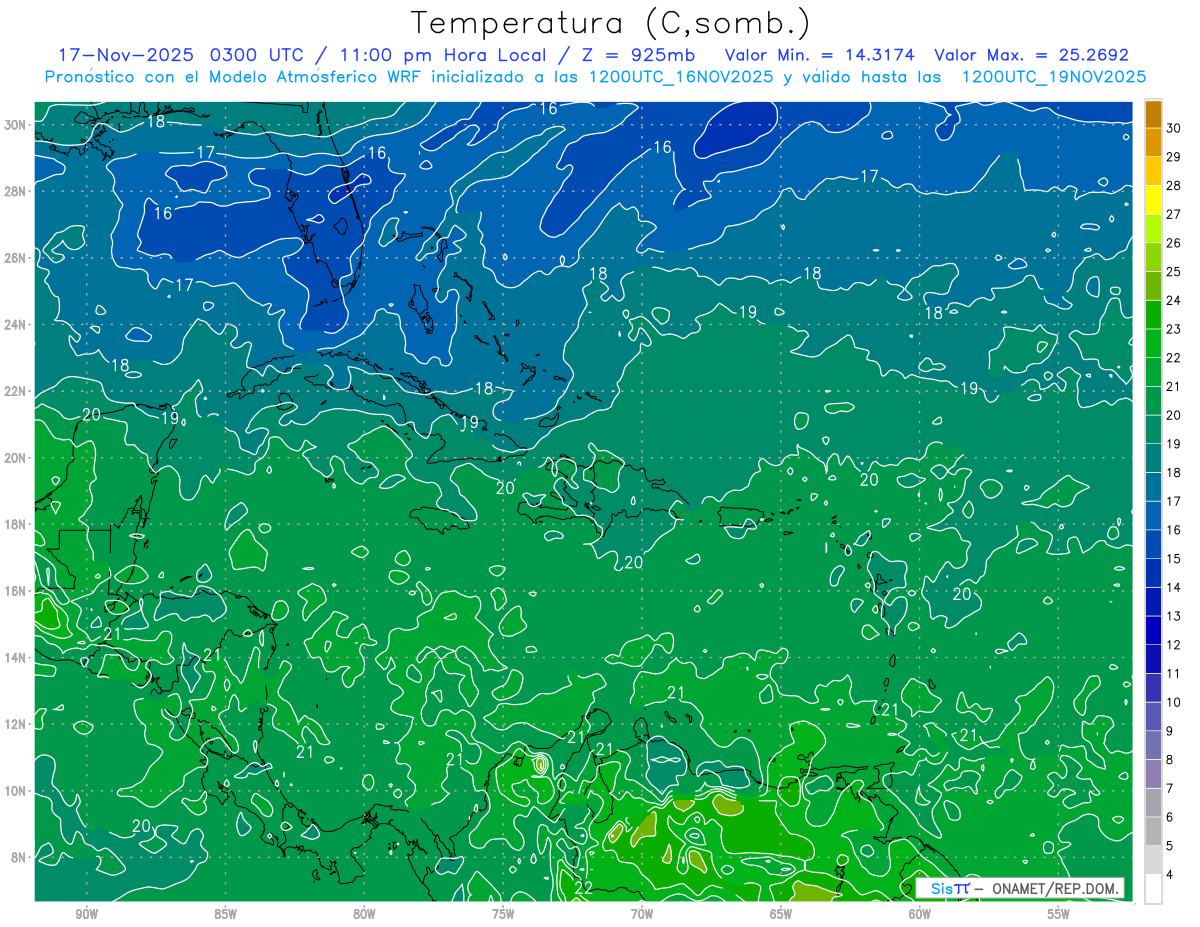Click the white swatch below 4 on color scale

click(1153, 890)
